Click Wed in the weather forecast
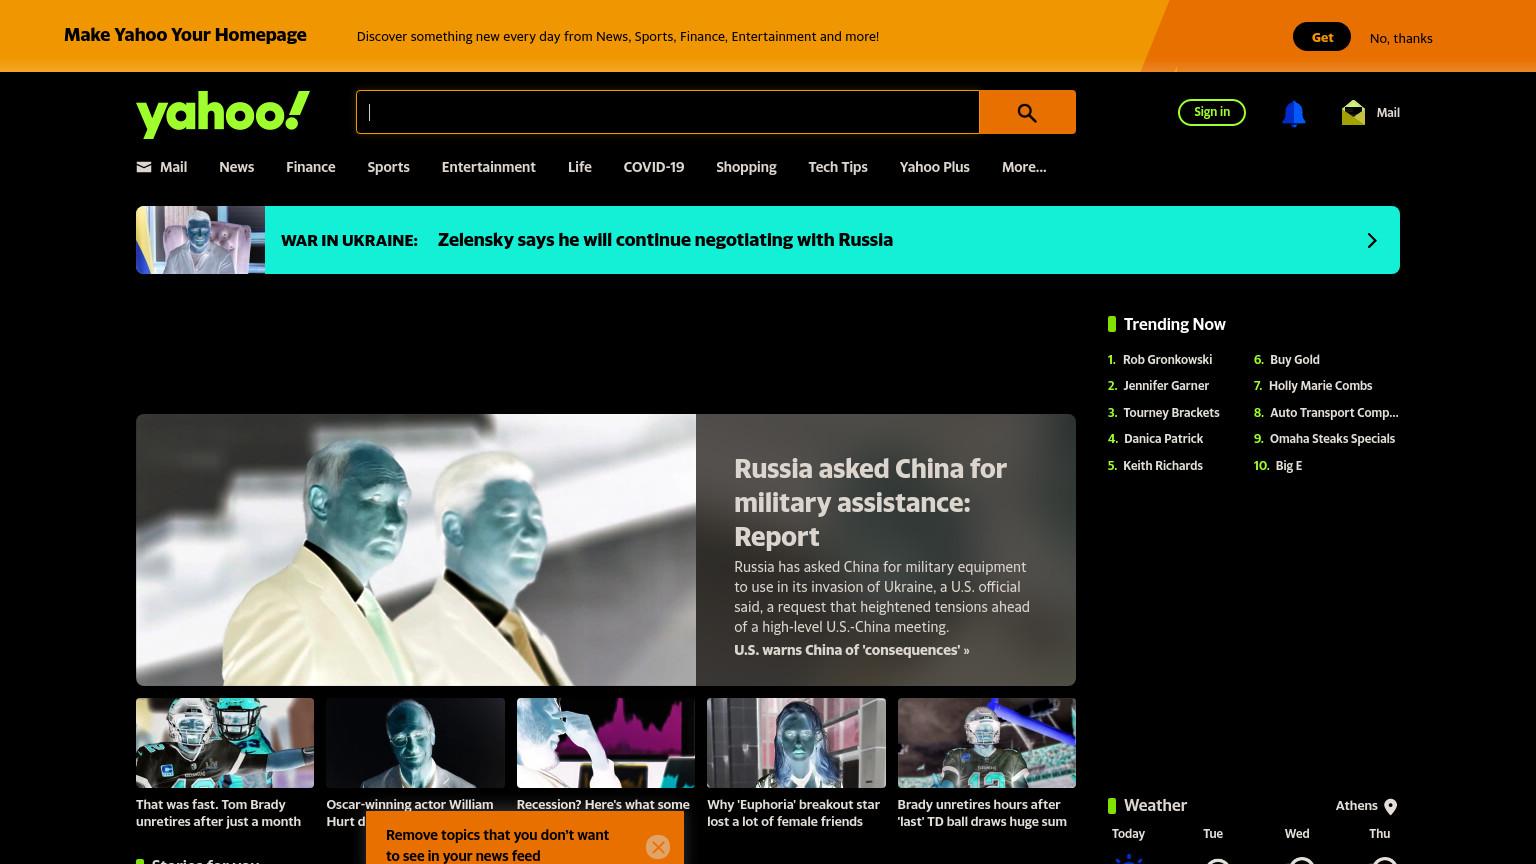Image resolution: width=1536 pixels, height=864 pixels. tap(1297, 834)
